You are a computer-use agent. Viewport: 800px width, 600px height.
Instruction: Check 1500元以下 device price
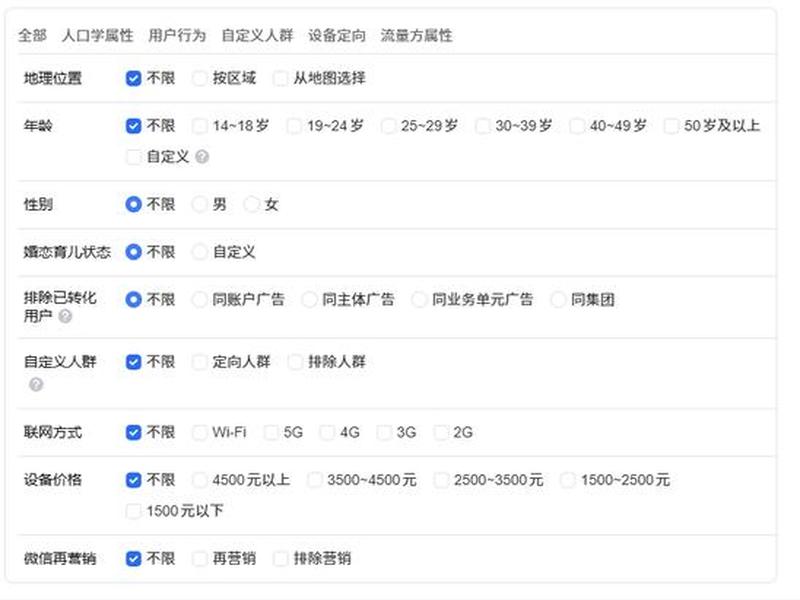click(x=133, y=511)
